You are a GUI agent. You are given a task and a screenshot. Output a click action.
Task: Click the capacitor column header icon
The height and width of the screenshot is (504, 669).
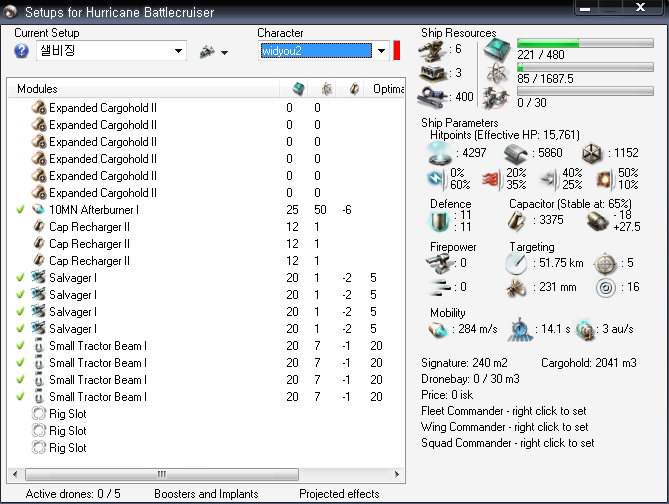(354, 89)
